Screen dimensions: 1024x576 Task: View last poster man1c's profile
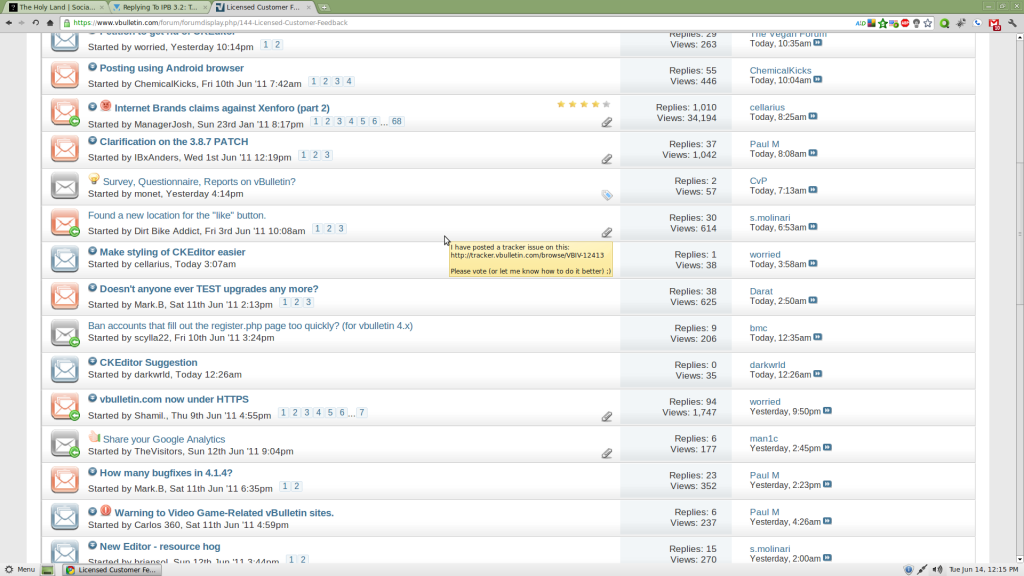pyautogui.click(x=763, y=439)
